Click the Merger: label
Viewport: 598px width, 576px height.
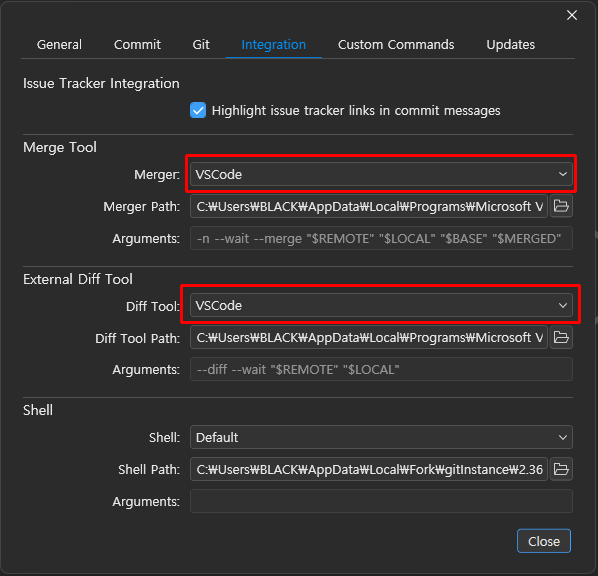(x=157, y=175)
